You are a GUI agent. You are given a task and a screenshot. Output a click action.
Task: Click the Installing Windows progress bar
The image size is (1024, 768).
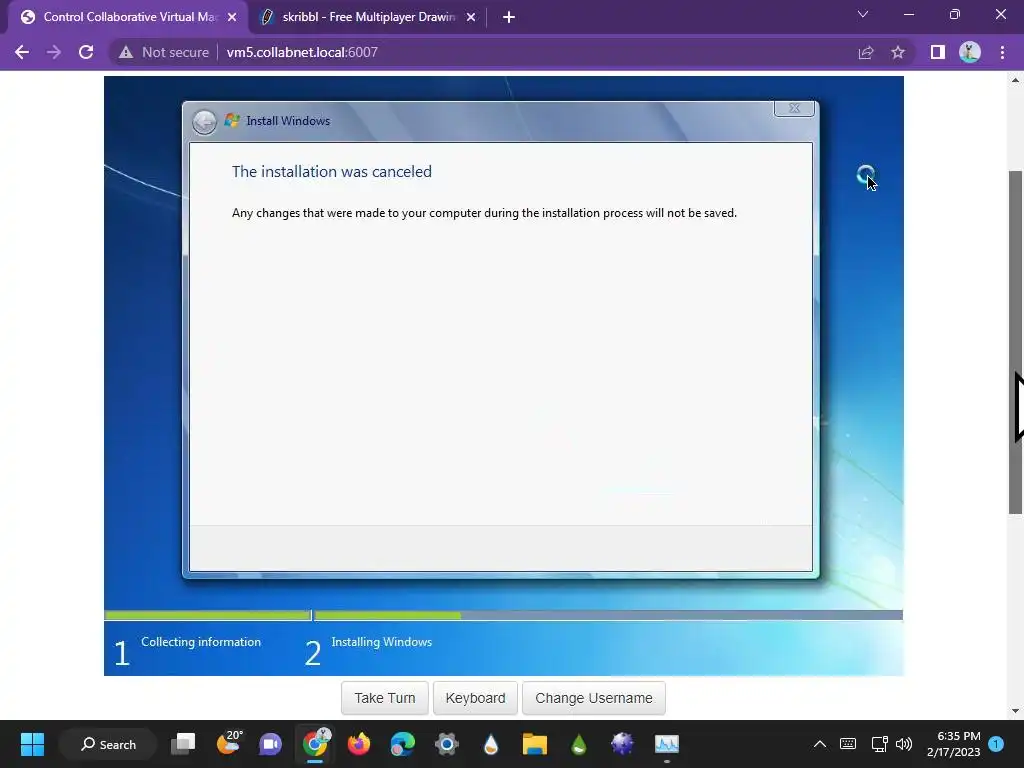(x=609, y=615)
